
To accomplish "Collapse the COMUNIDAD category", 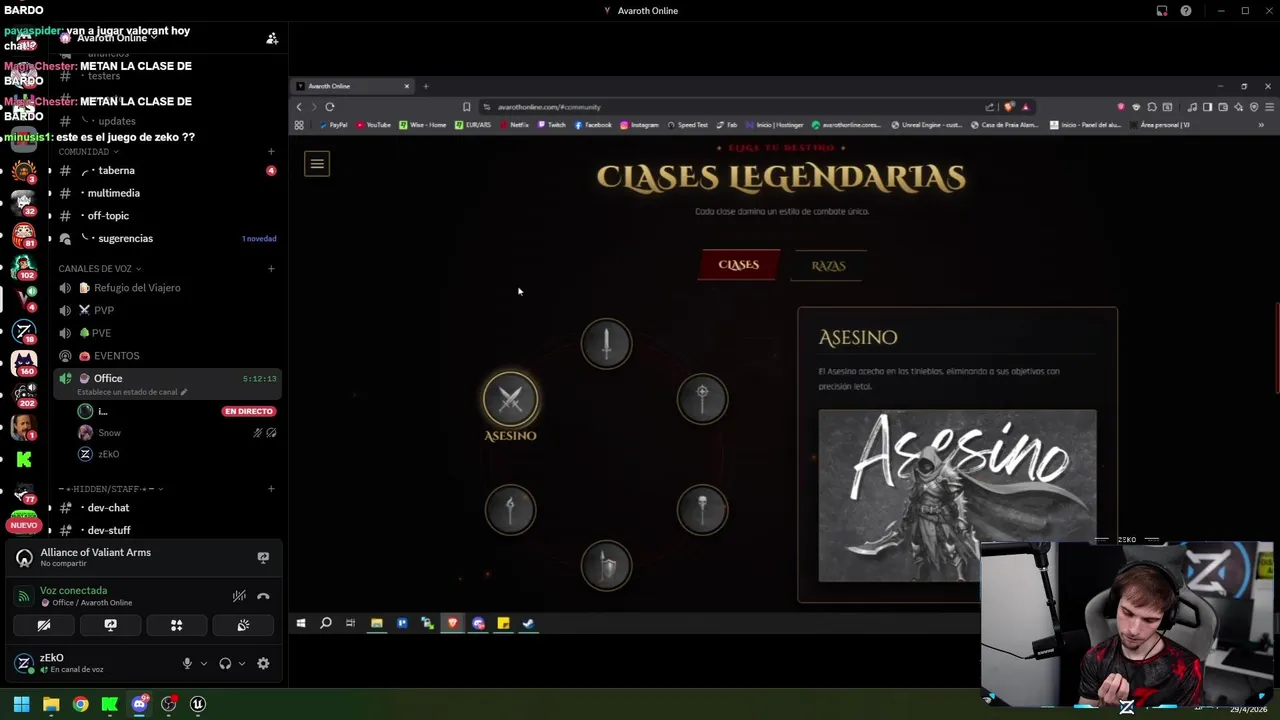I will click(x=88, y=152).
